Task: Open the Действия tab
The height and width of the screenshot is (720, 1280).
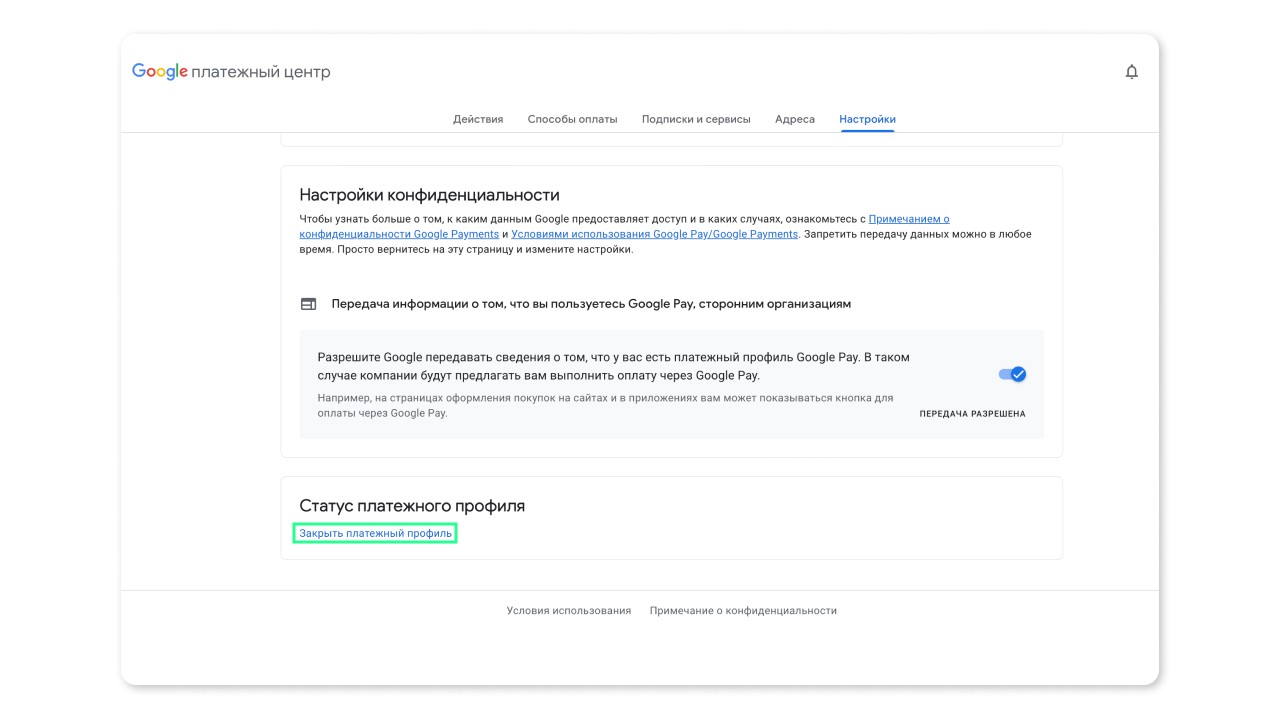Action: click(x=477, y=118)
